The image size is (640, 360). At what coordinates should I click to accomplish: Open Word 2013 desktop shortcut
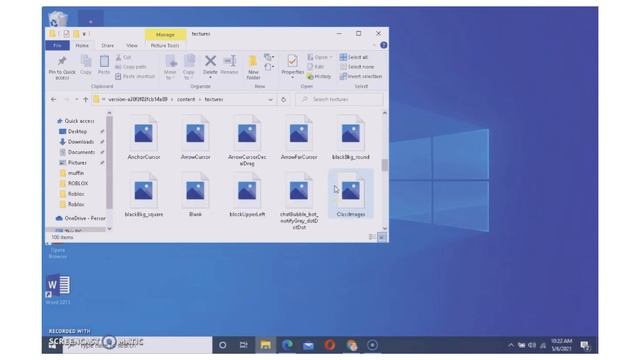(x=58, y=289)
